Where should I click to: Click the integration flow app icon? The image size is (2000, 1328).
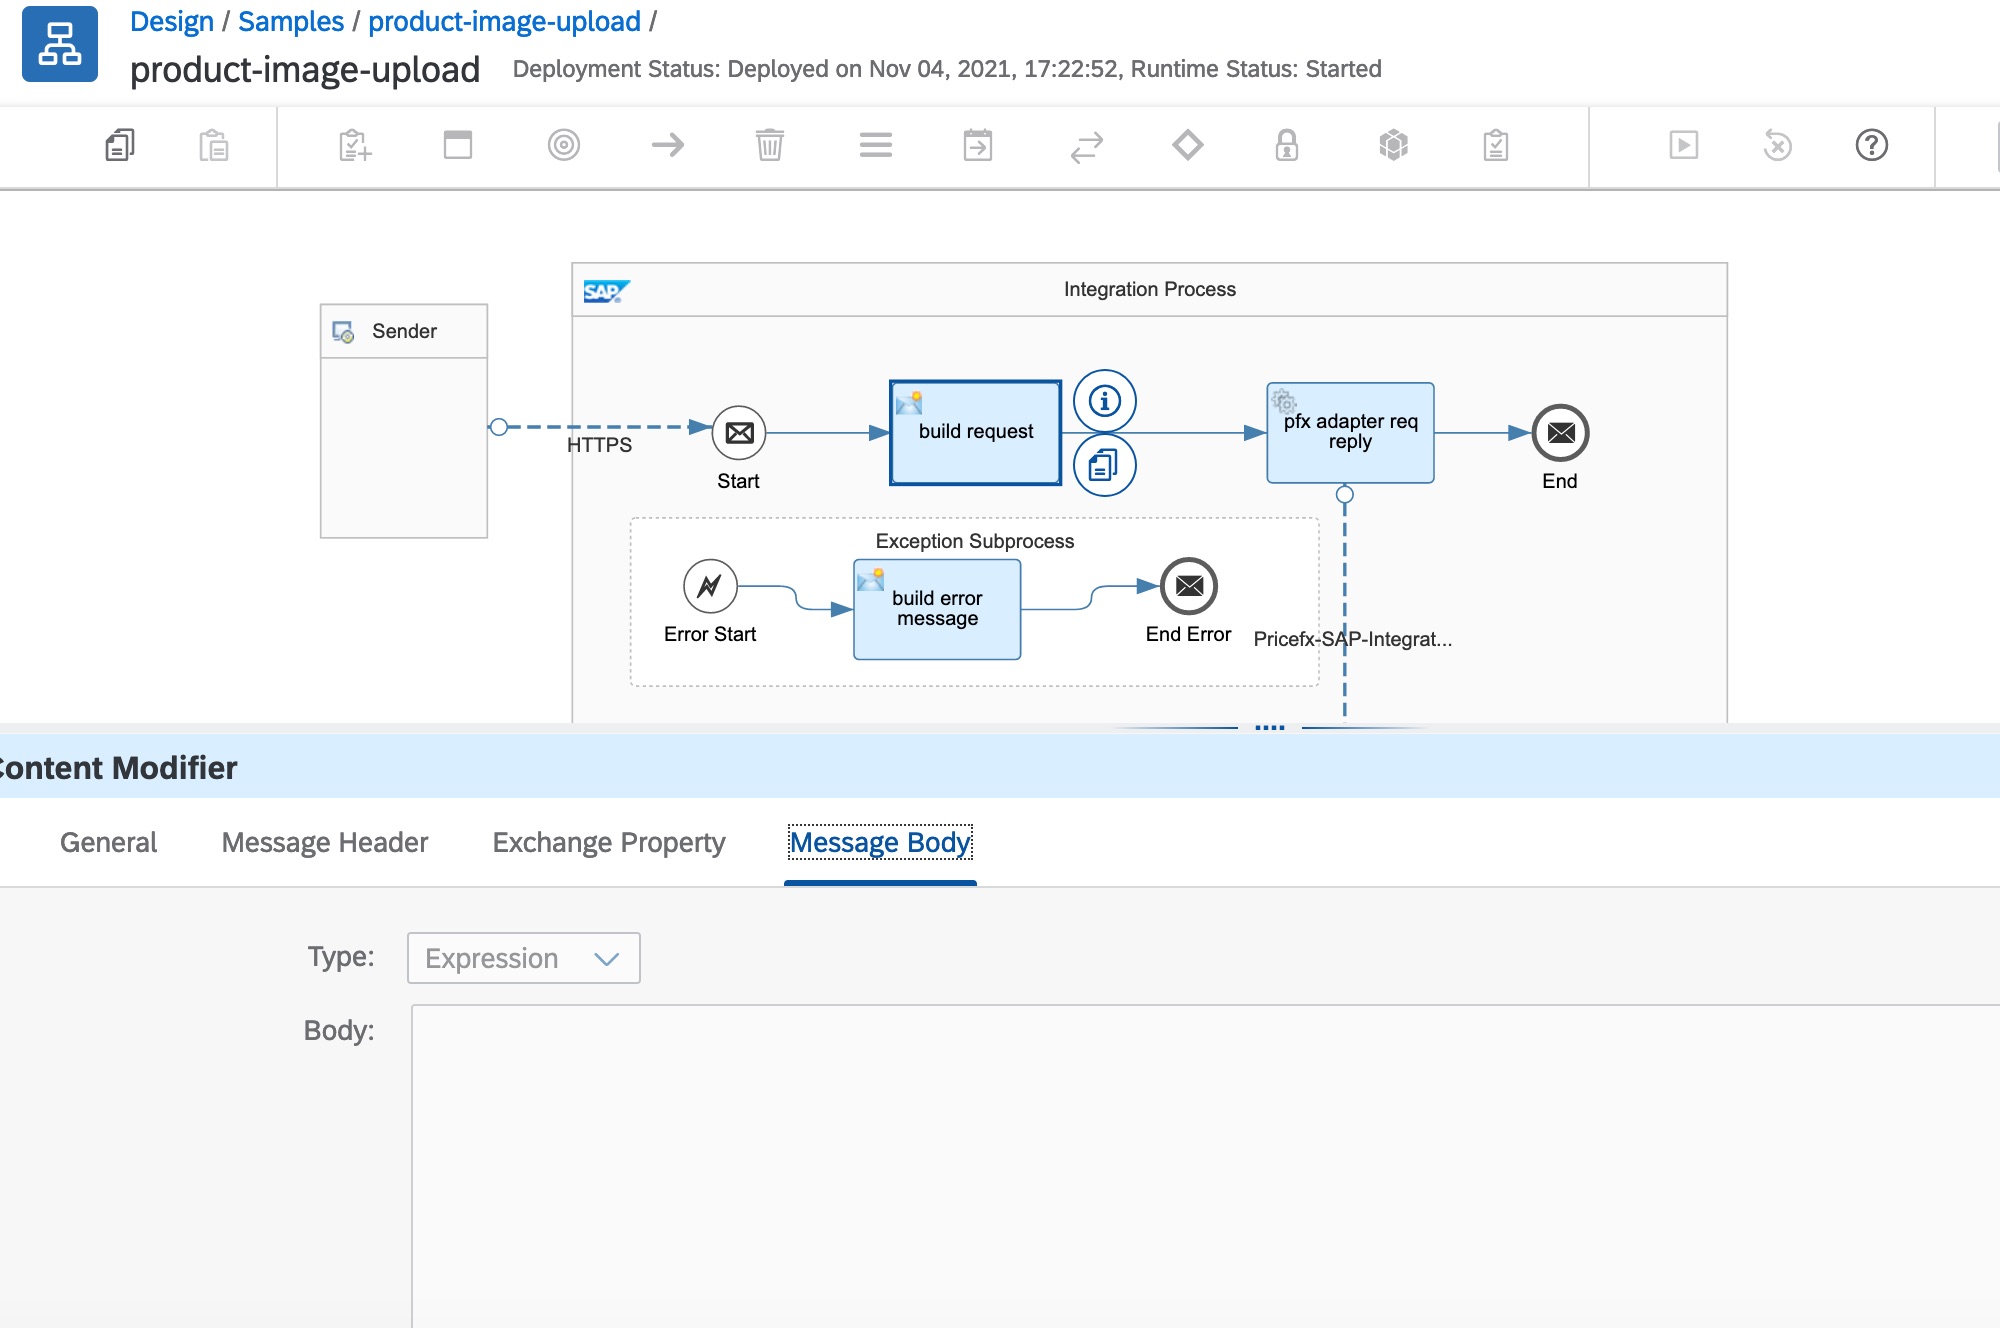60,45
